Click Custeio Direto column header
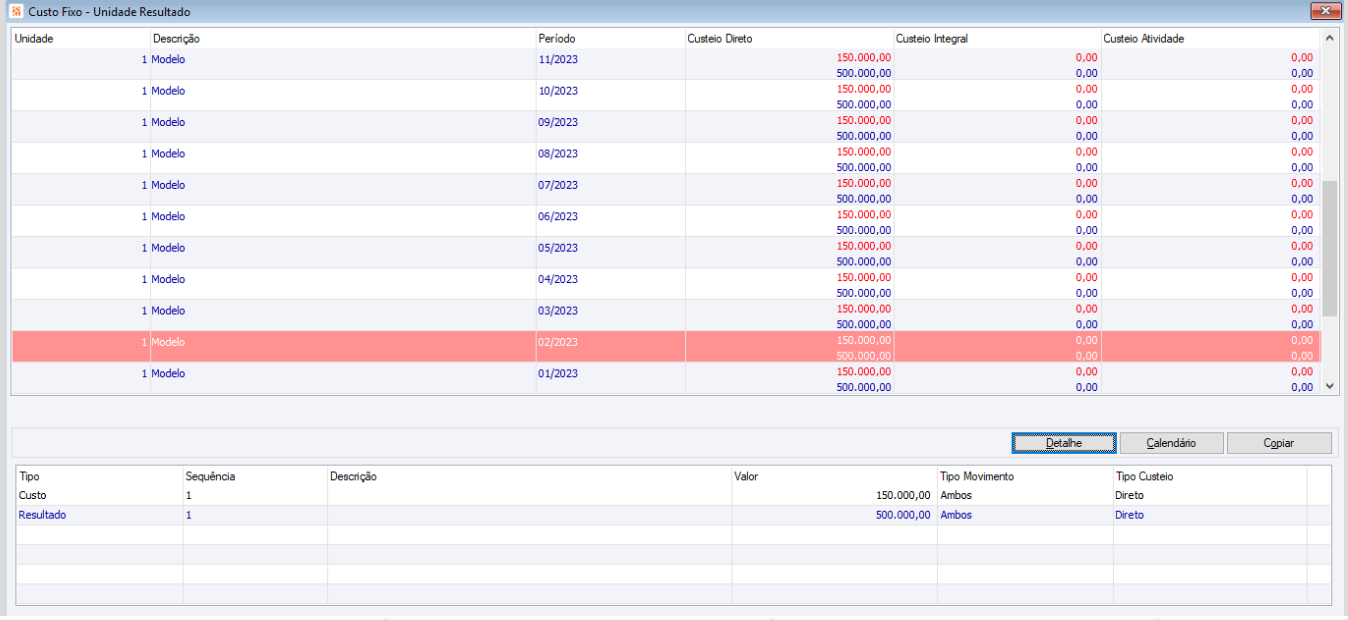 (x=789, y=39)
